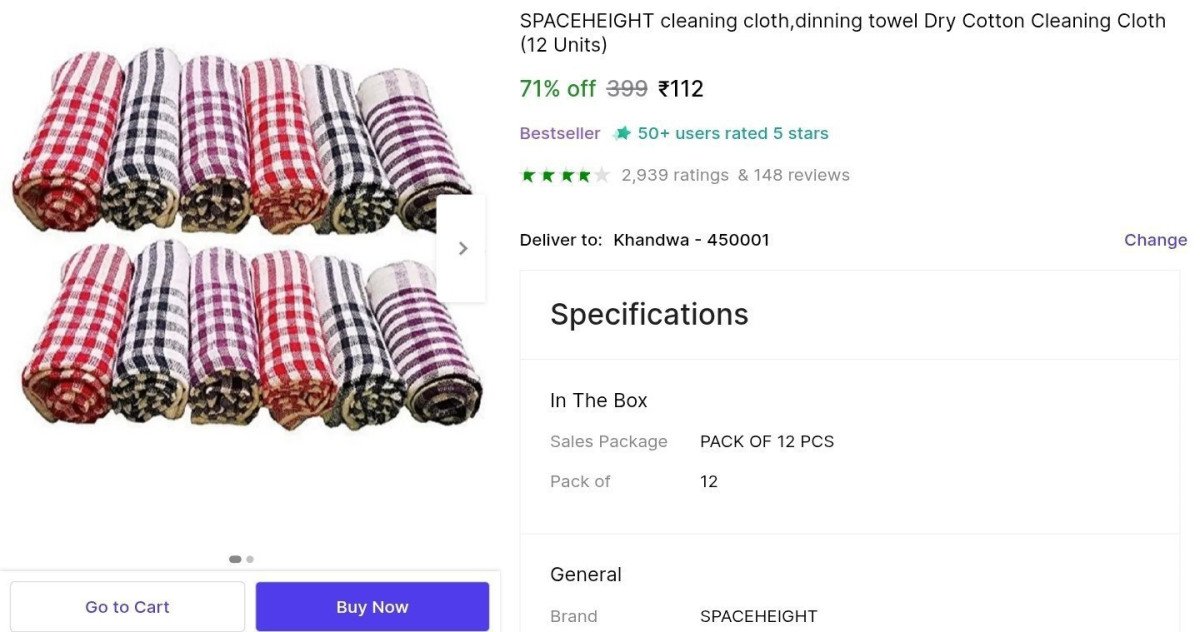
Task: Click the Specifications section heading
Action: 649,314
